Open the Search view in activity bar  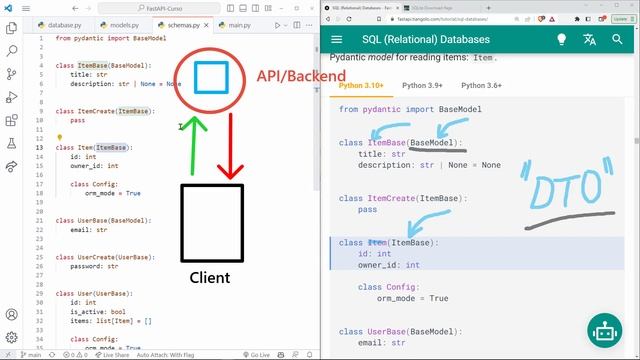(x=11, y=51)
